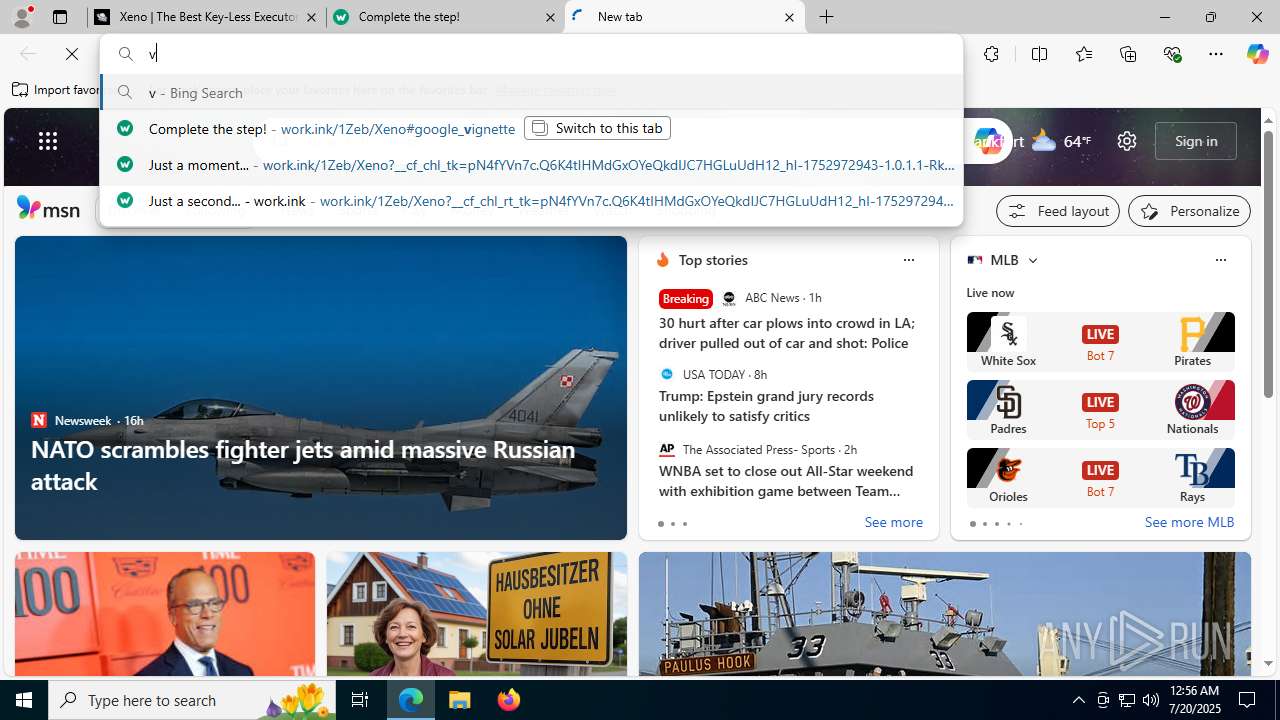
Task: Adjust volume speaker icon in tray
Action: click(1150, 700)
